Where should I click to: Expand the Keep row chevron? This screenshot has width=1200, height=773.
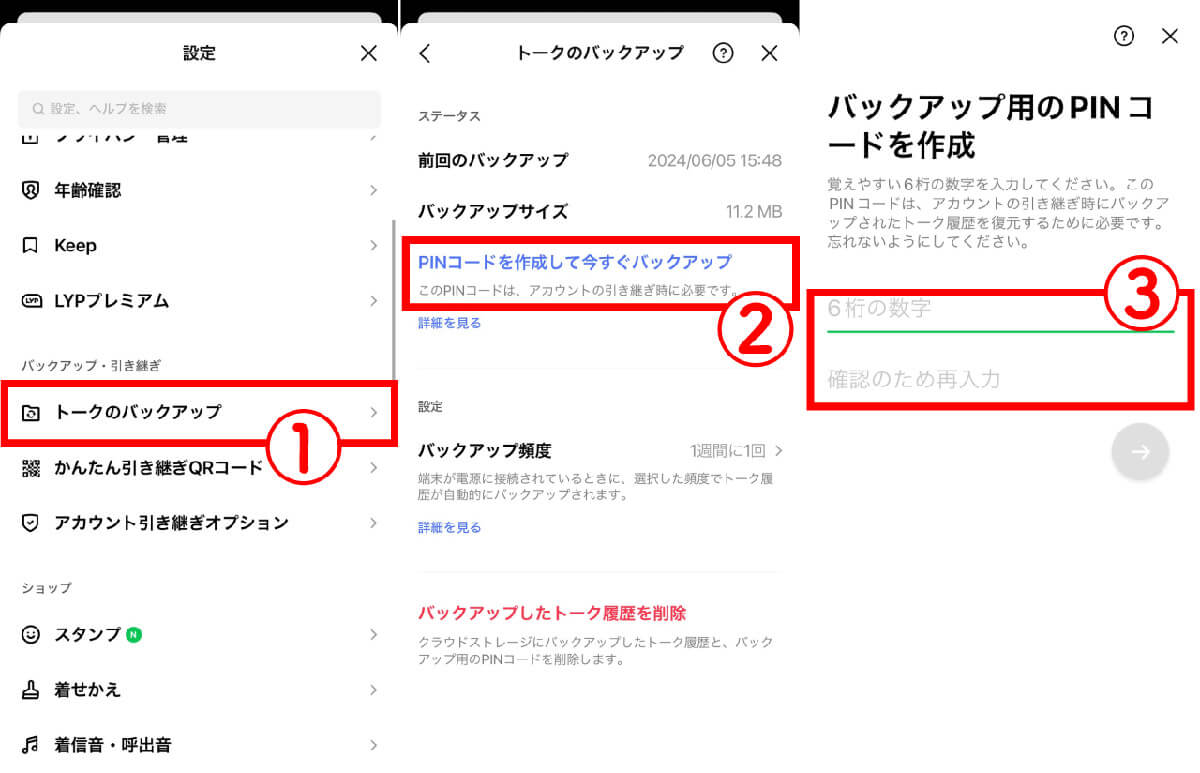(373, 245)
